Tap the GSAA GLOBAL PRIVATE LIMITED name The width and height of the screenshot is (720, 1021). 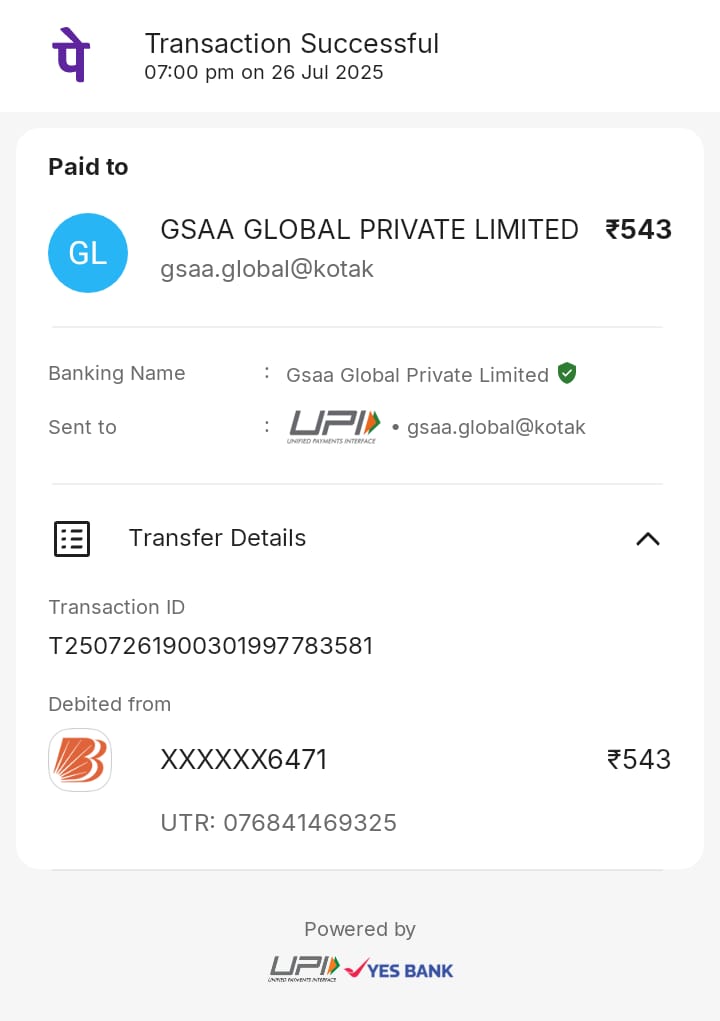point(369,230)
